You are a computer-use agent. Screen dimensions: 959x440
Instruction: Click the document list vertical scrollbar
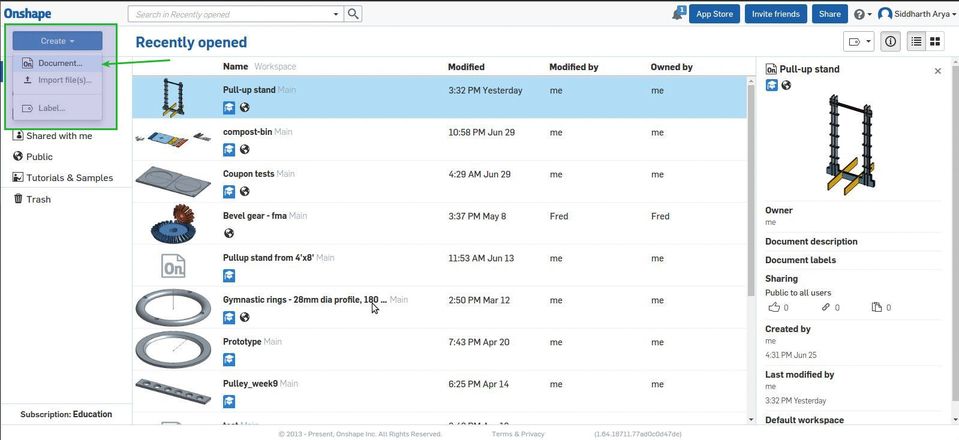(752, 190)
